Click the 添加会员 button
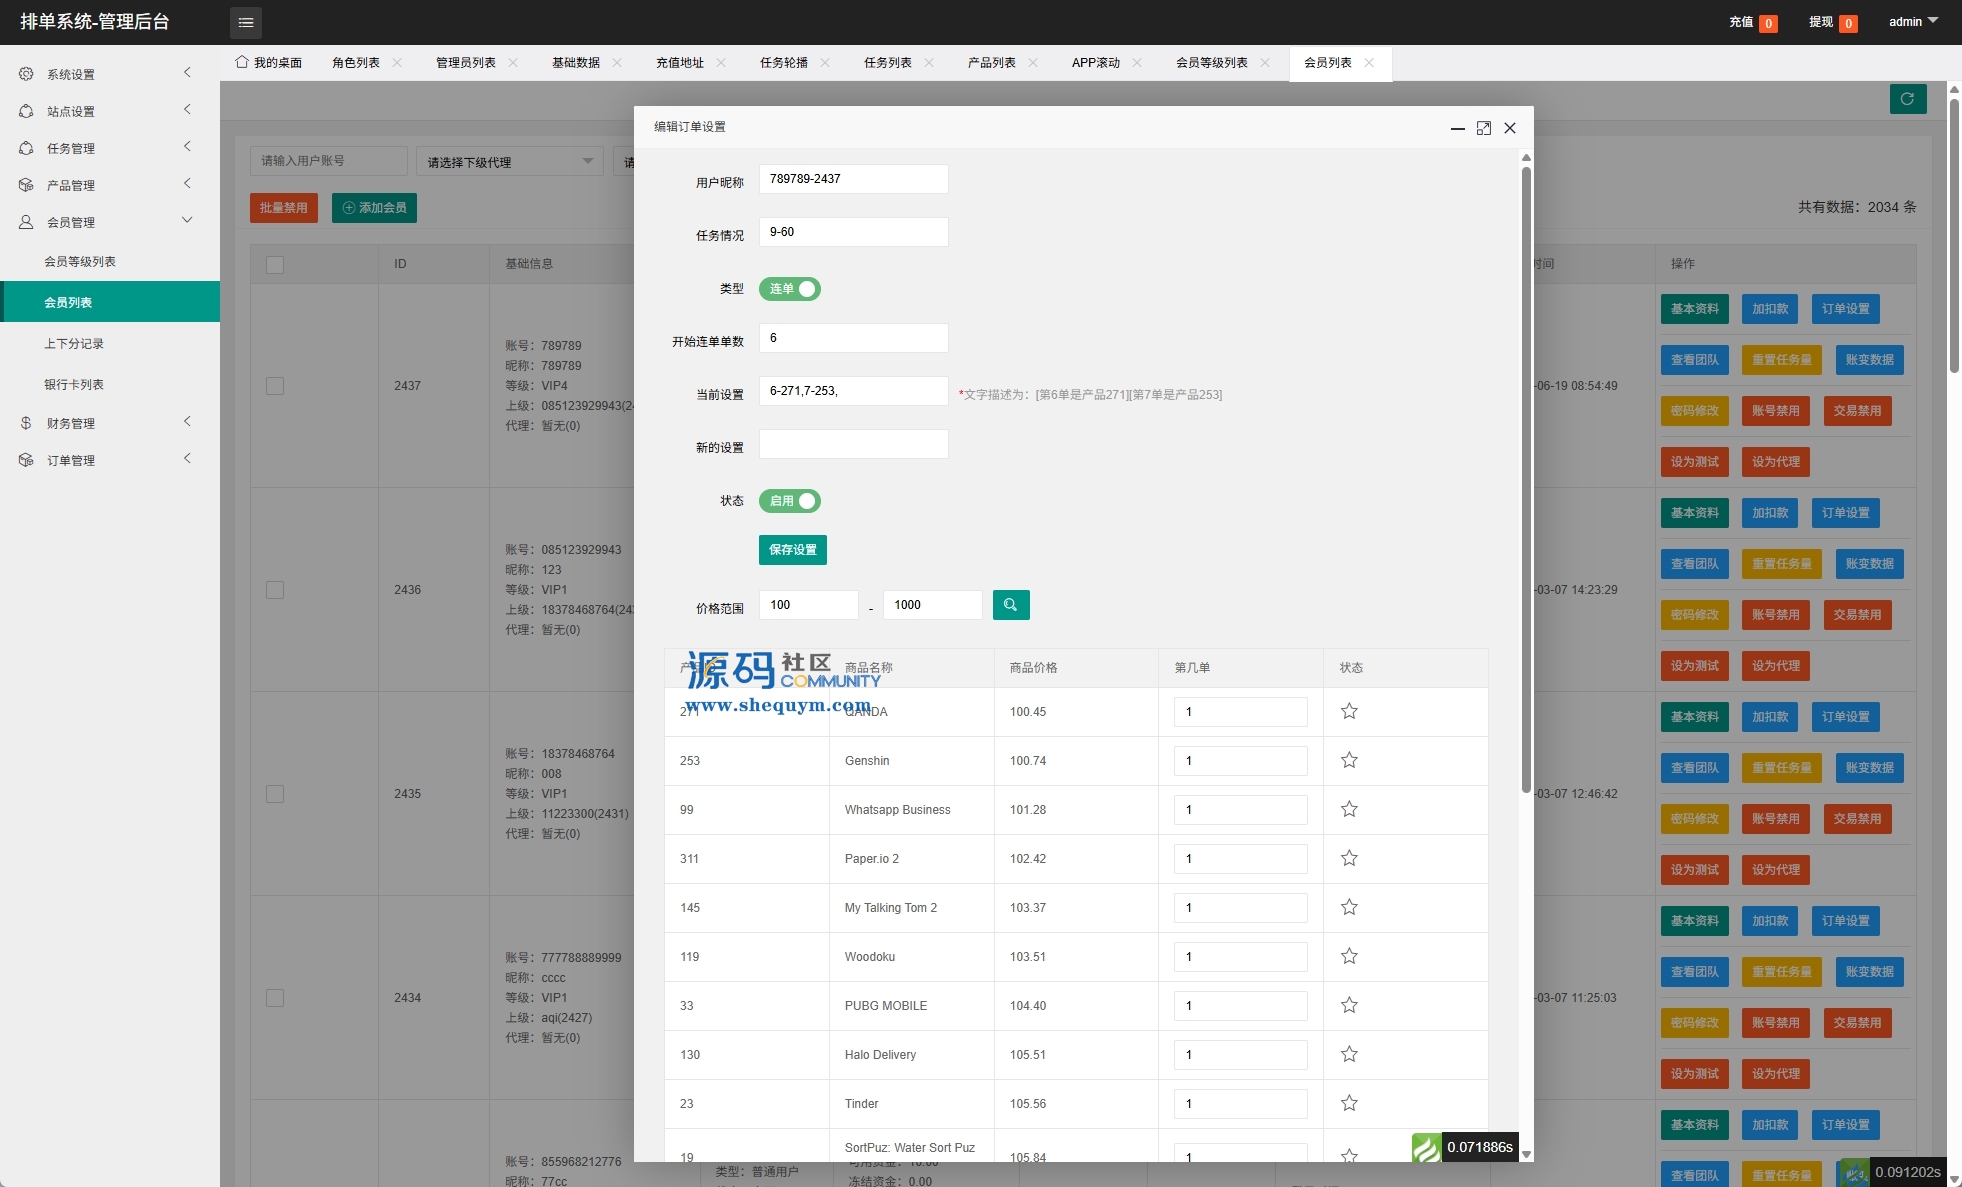Viewport: 1962px width, 1187px height. [374, 208]
